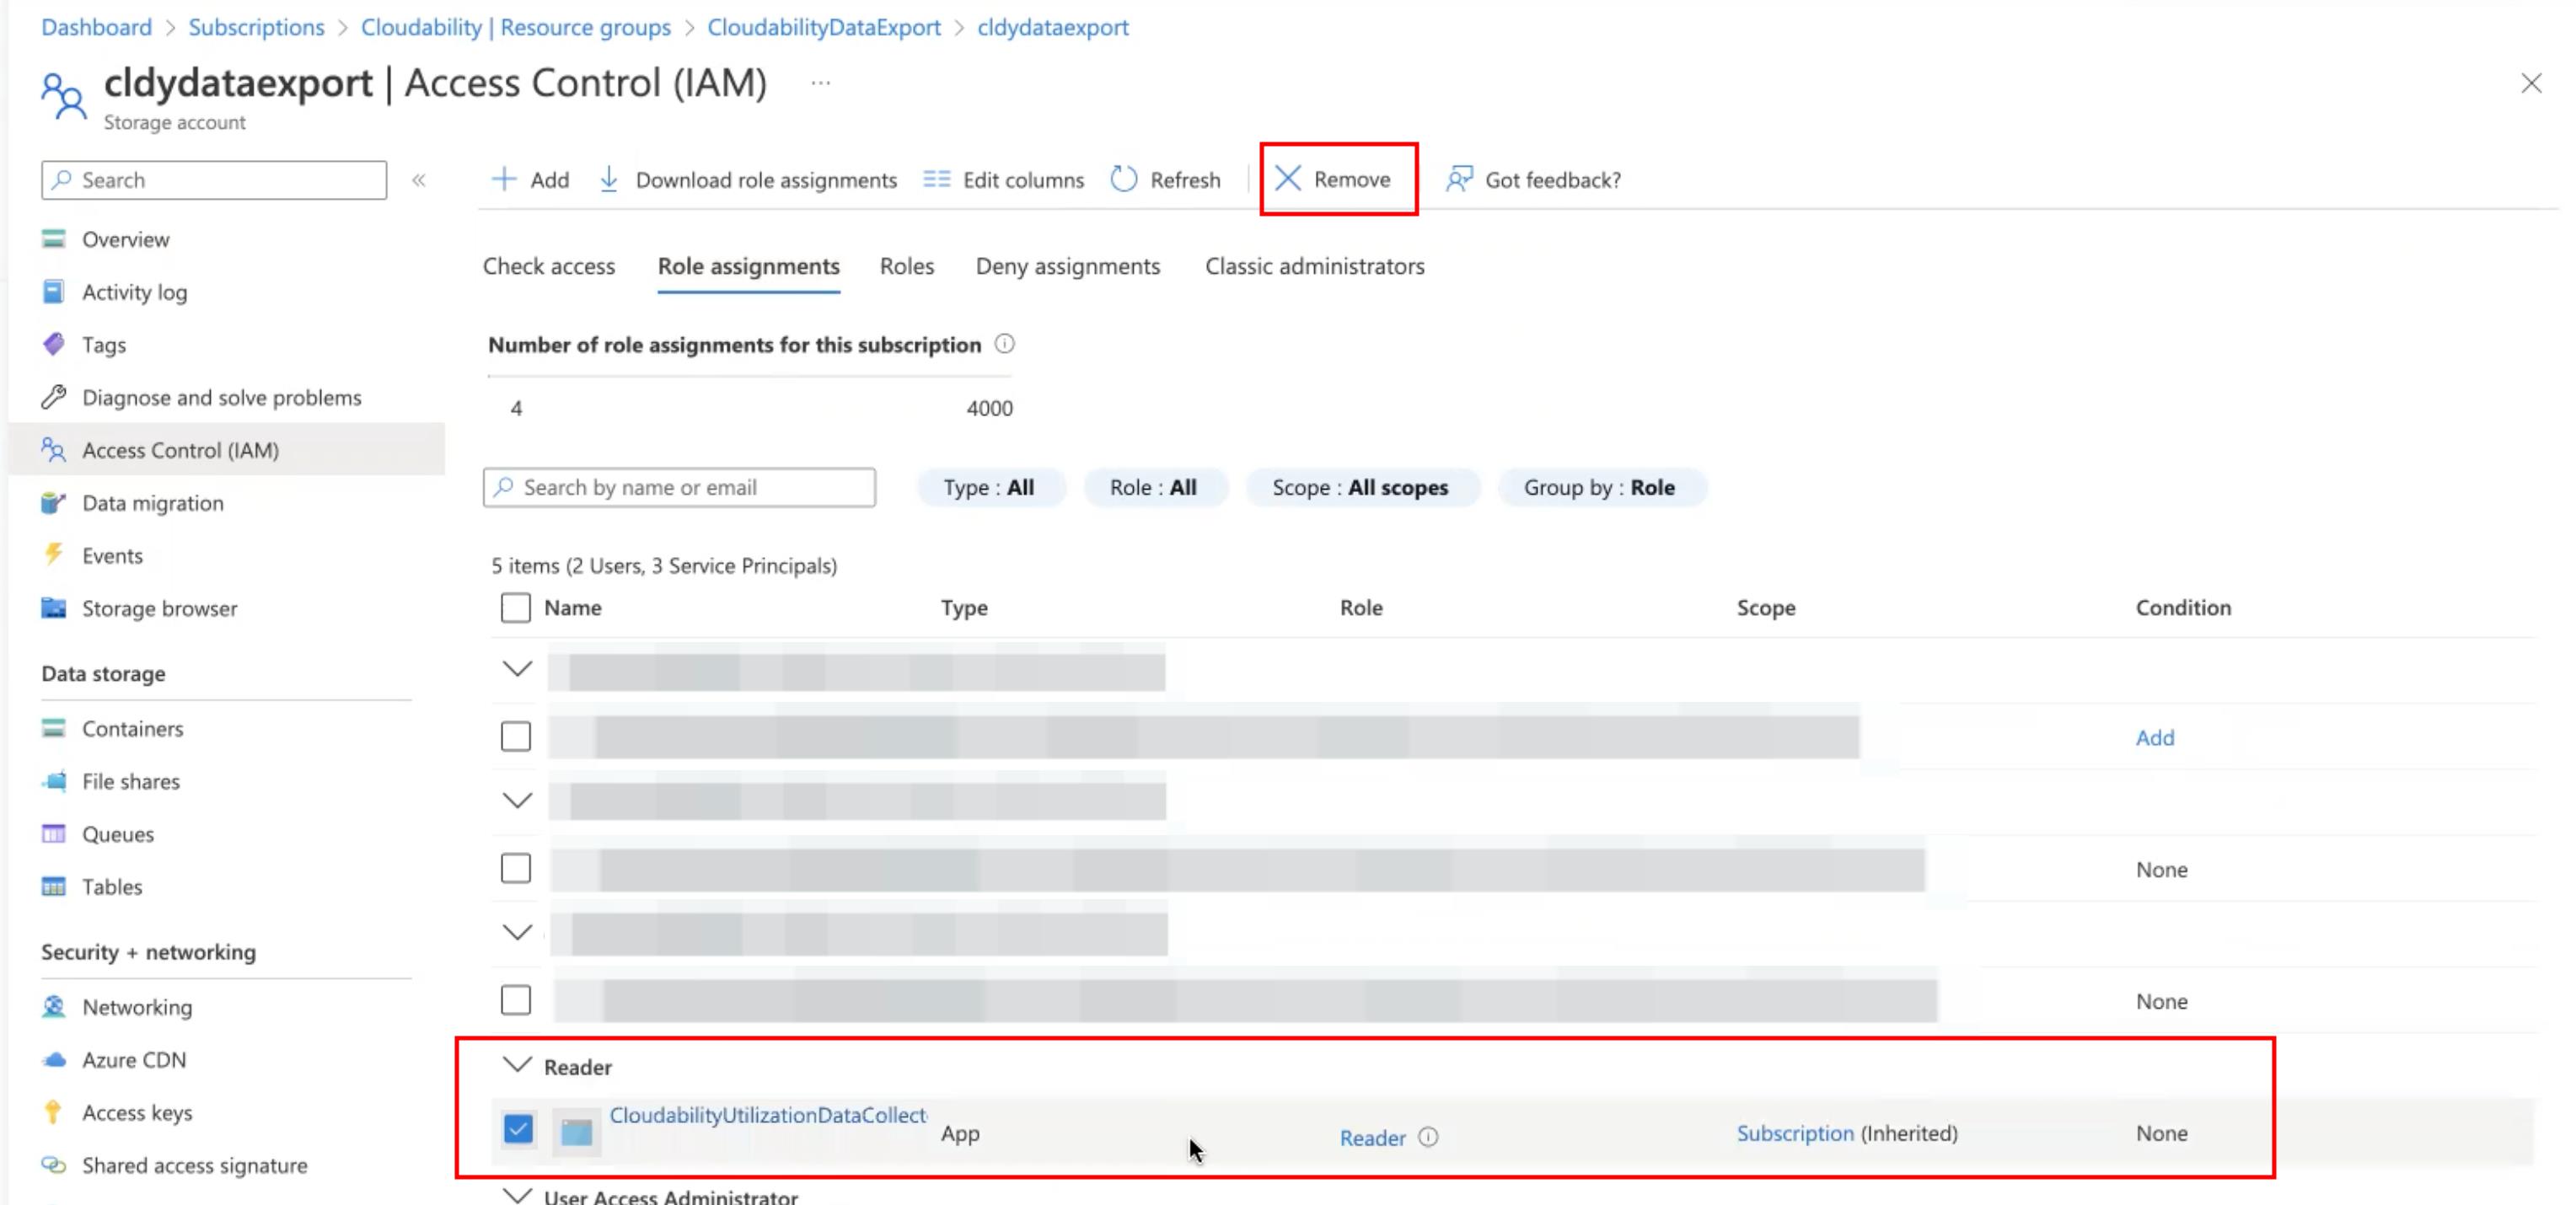Screen dimensions: 2576x1205
Task: Open Queues sidebar icon
Action: tap(54, 834)
